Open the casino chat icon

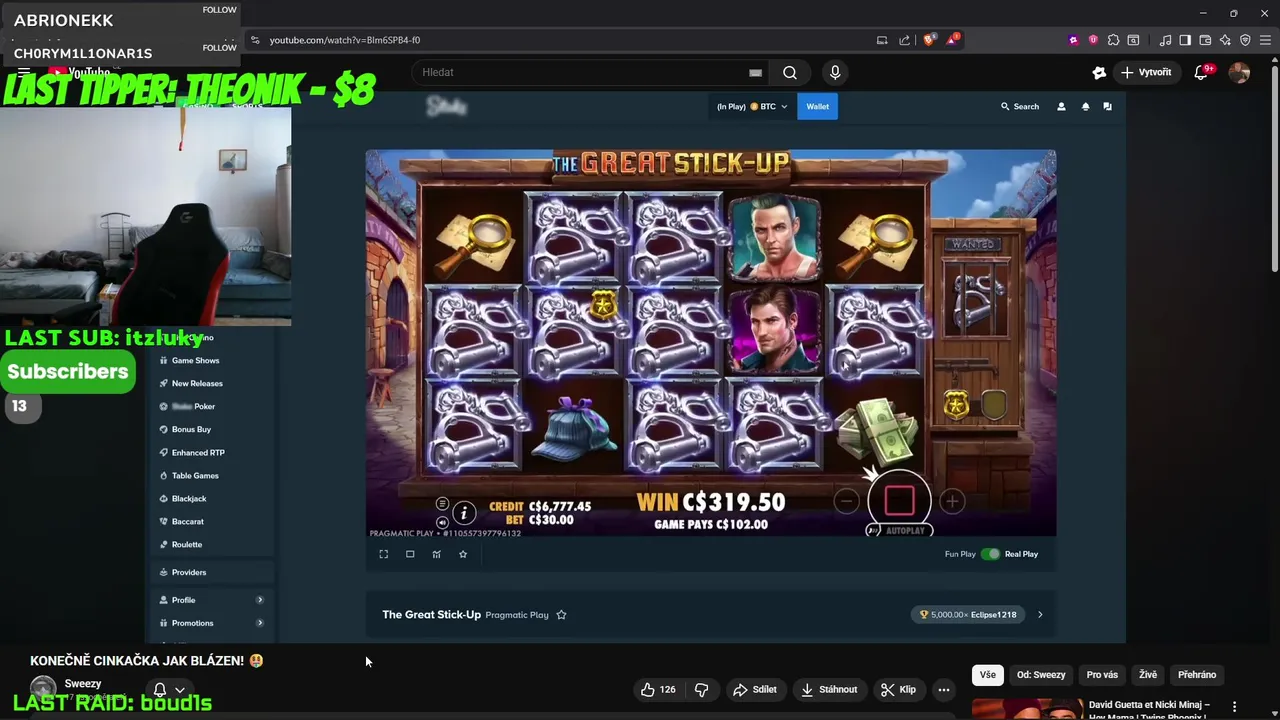[1107, 106]
